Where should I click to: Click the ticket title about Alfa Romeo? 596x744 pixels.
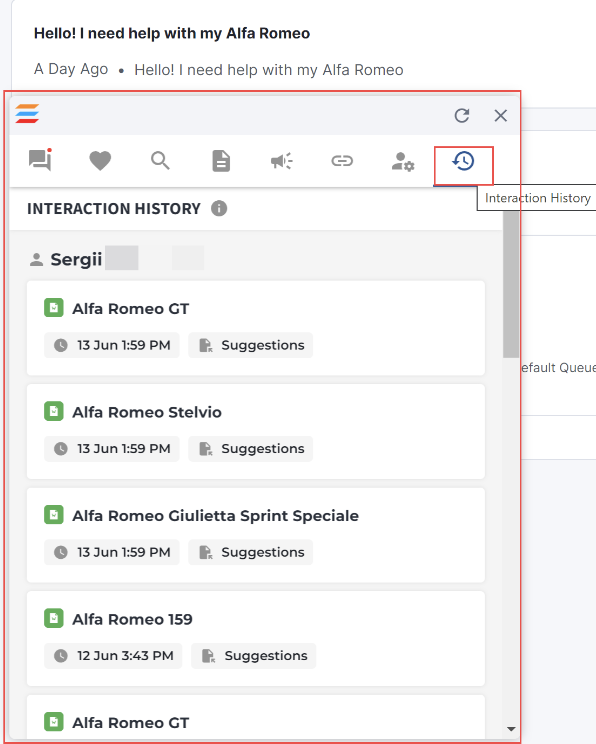(172, 33)
